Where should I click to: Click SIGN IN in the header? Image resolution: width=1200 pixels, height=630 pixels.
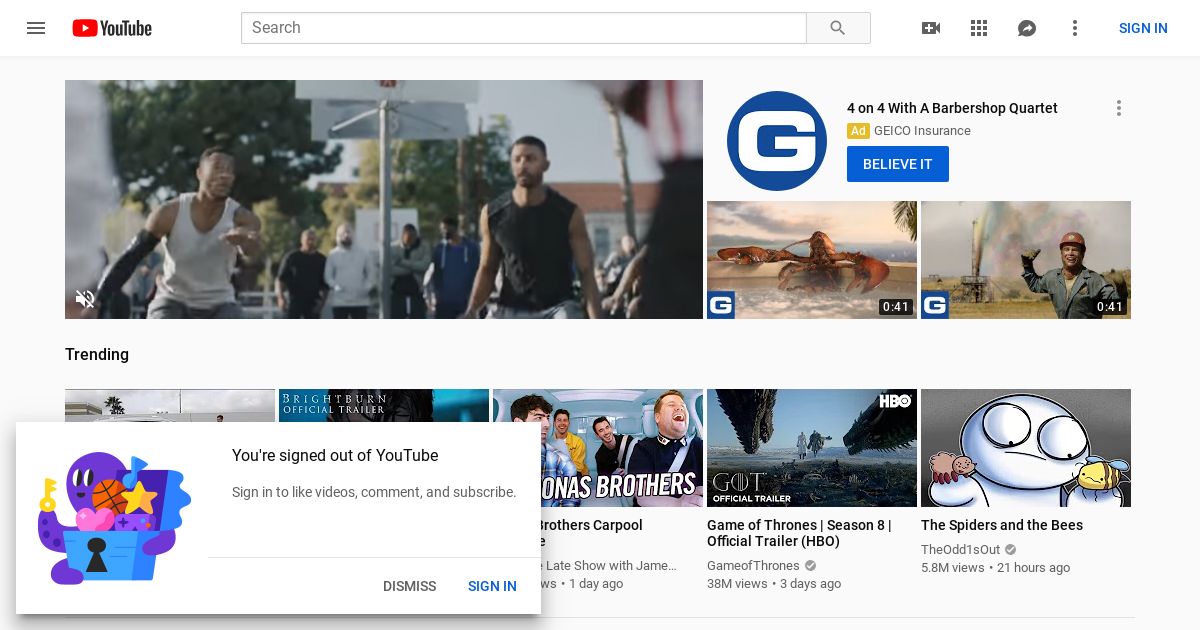pos(1143,28)
